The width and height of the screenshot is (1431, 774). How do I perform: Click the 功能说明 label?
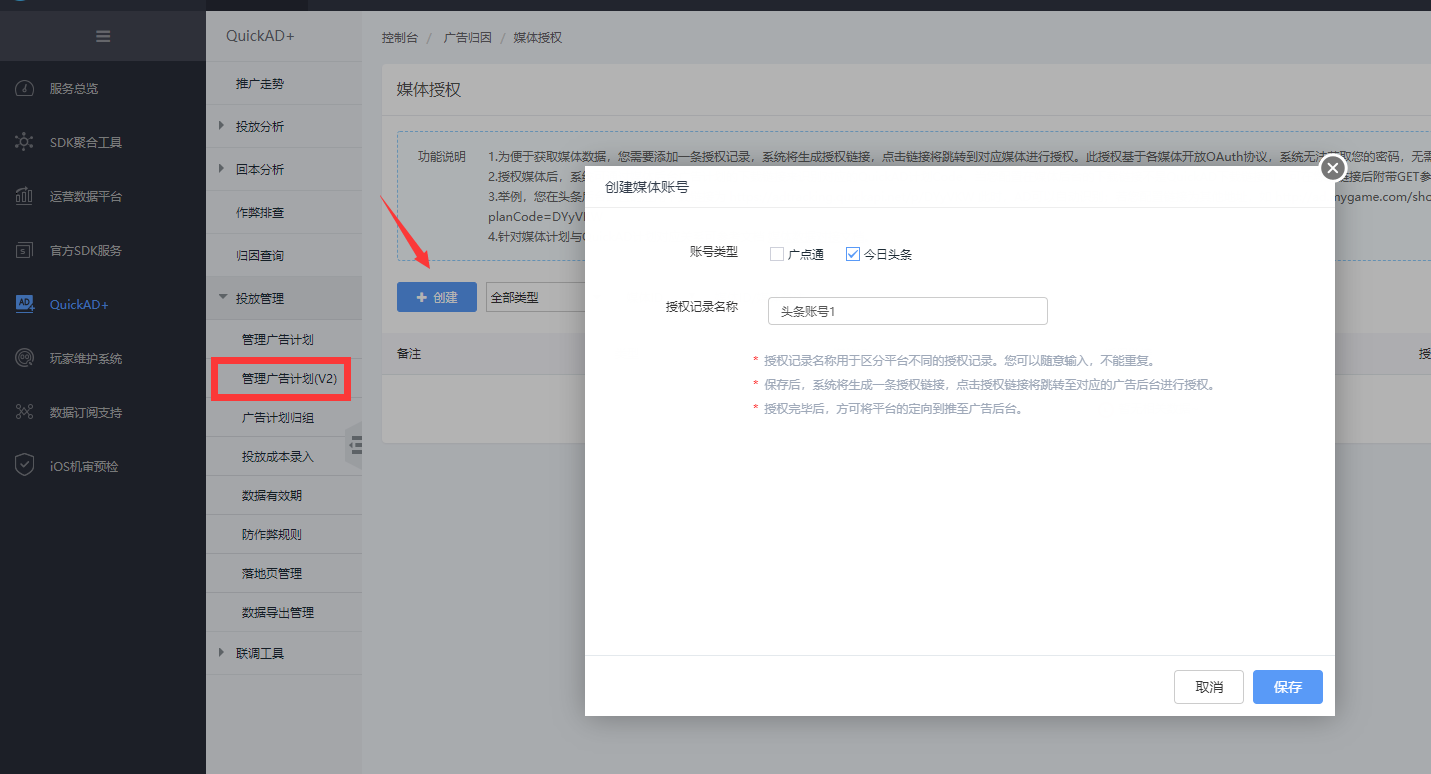click(x=442, y=157)
